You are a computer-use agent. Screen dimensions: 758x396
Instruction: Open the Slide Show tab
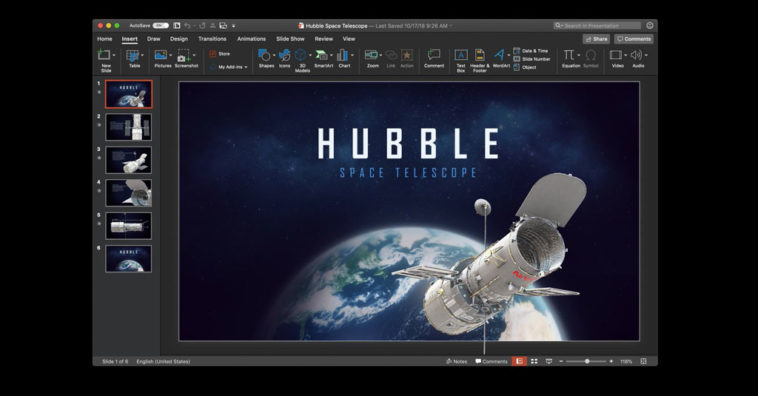[x=291, y=39]
